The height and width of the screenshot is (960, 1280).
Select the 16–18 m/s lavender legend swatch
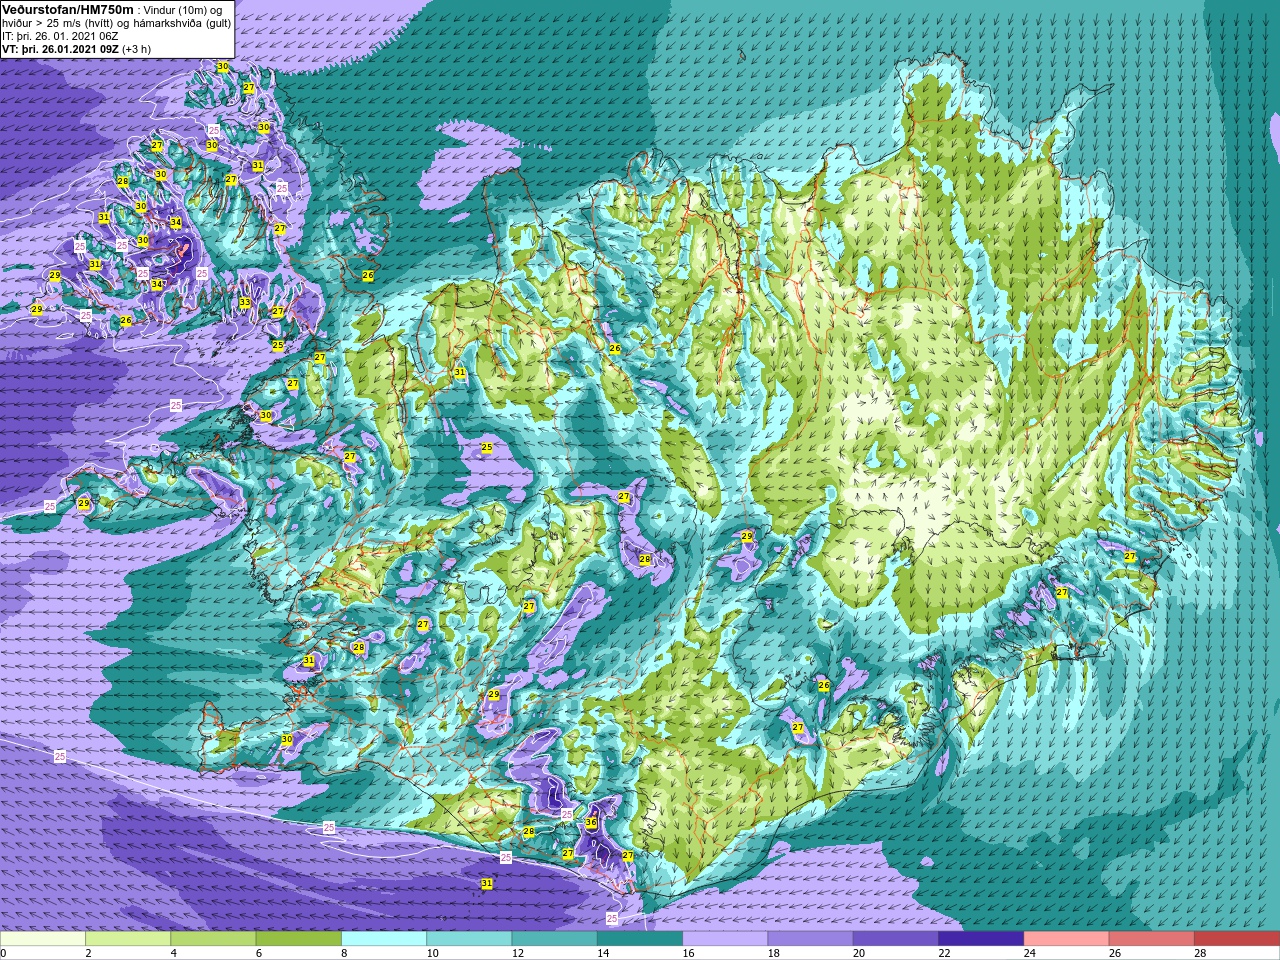coord(725,939)
